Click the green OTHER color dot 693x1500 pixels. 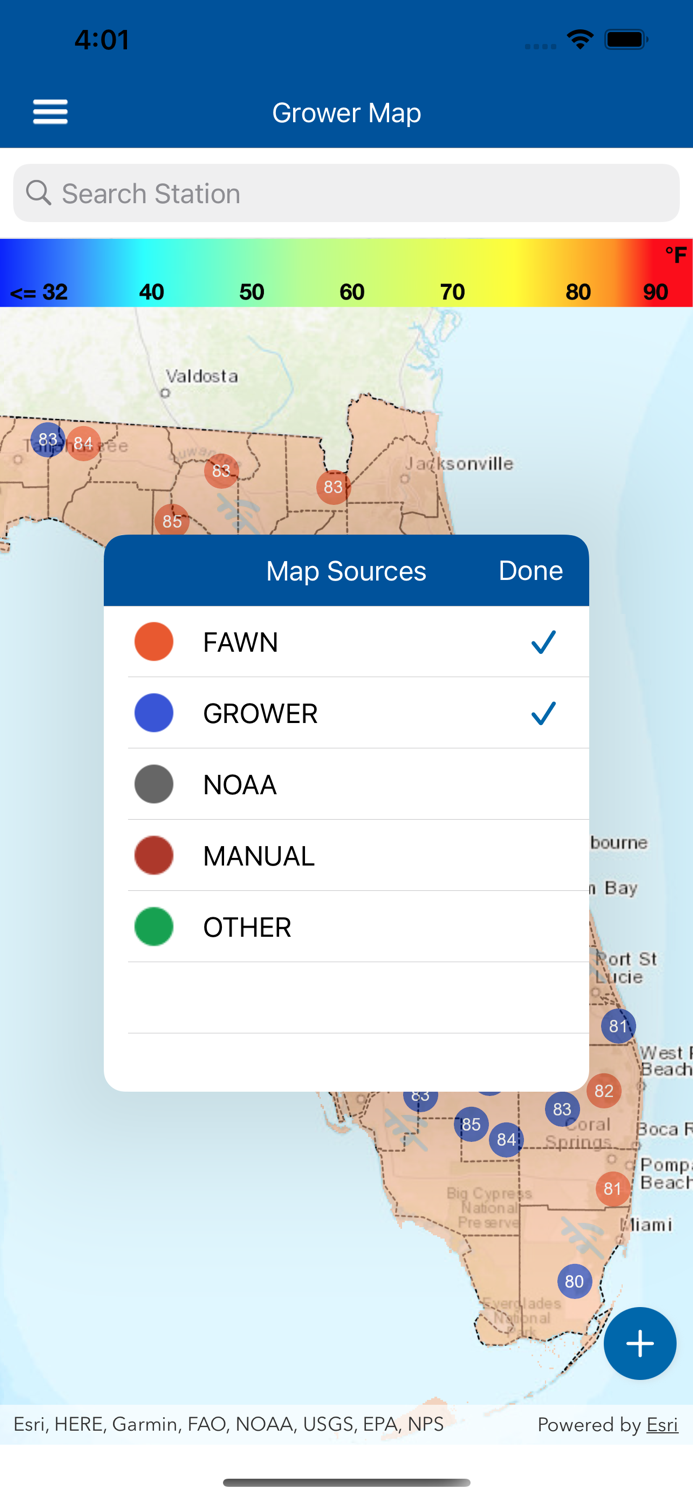(154, 927)
